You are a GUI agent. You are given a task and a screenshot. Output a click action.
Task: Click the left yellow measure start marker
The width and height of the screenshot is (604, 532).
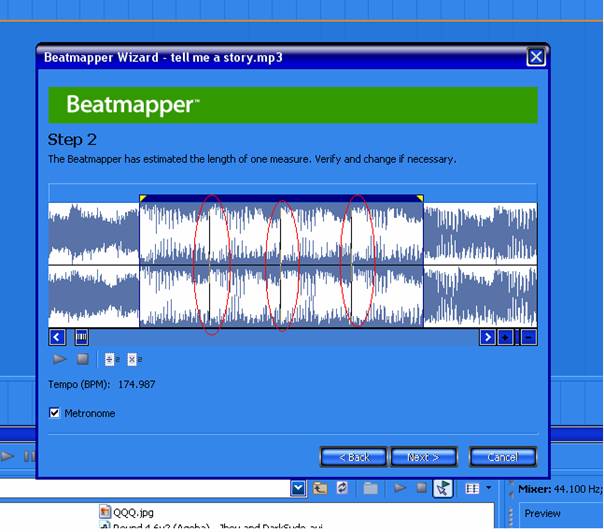click(x=143, y=199)
